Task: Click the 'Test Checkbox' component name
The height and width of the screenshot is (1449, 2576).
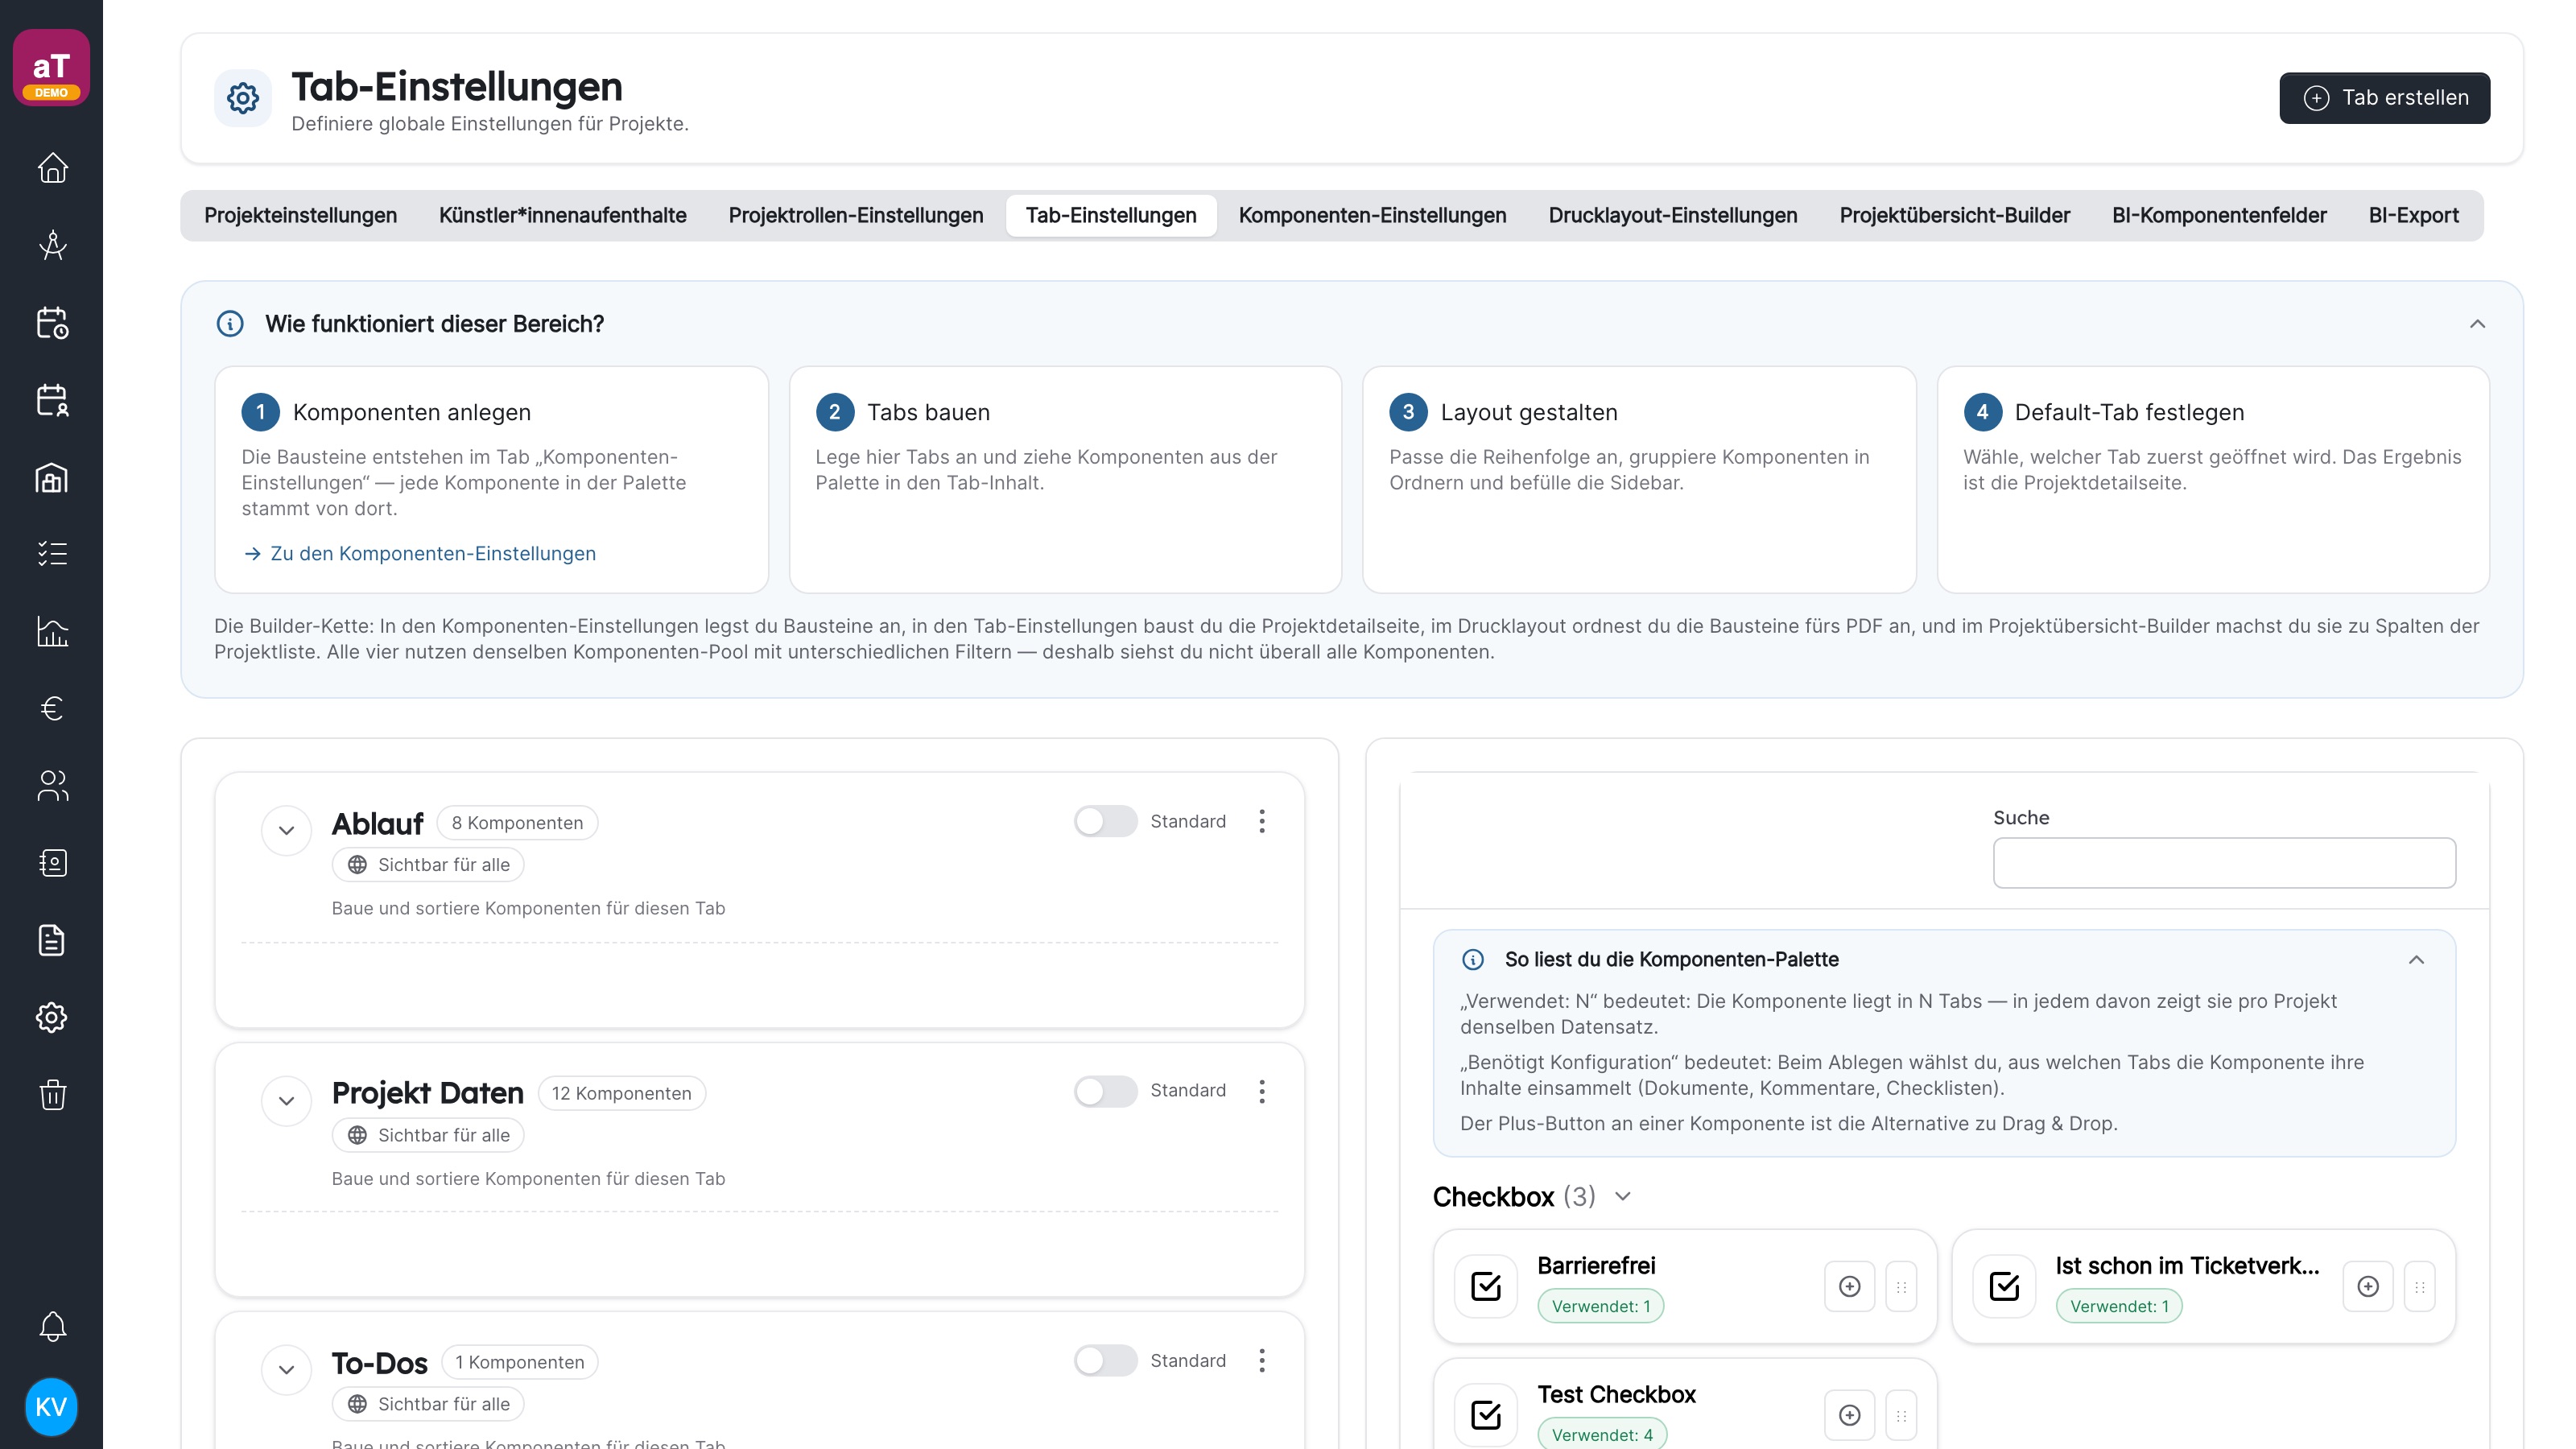Action: 1616,1394
